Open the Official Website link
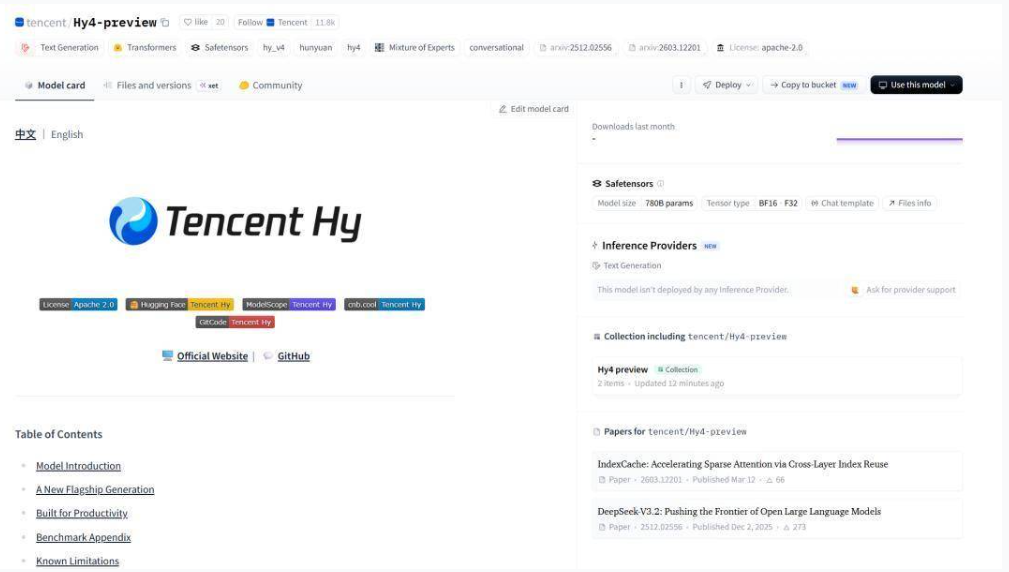Image resolution: width=1009 pixels, height=572 pixels. click(212, 356)
